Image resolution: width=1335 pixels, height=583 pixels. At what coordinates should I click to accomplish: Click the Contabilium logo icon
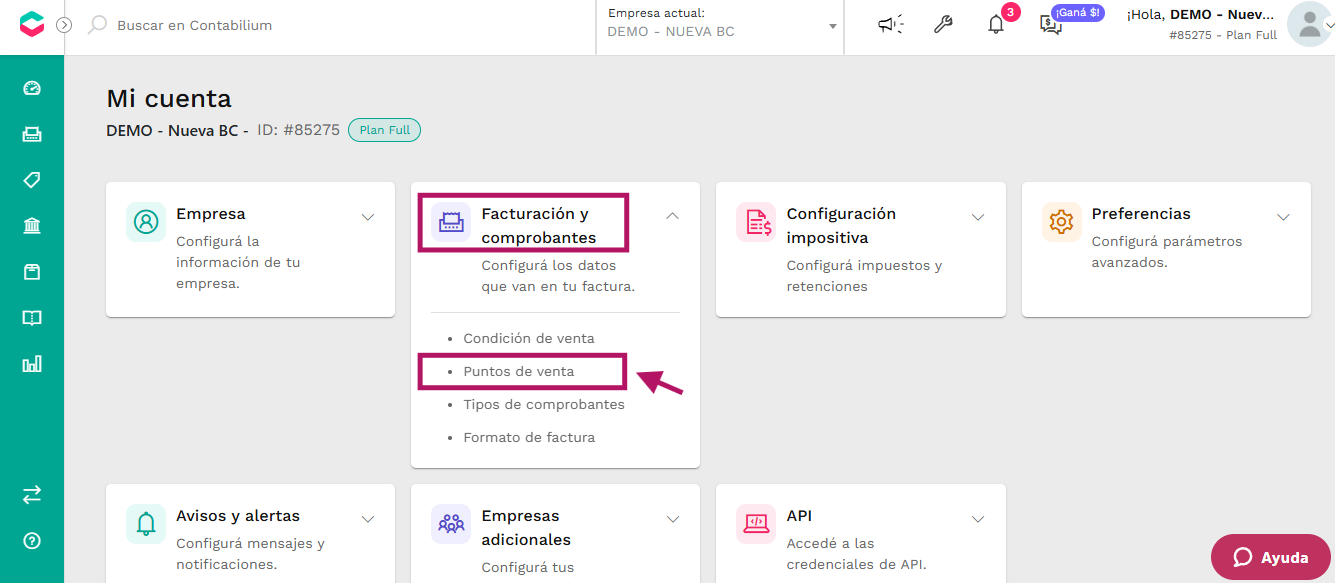[32, 25]
